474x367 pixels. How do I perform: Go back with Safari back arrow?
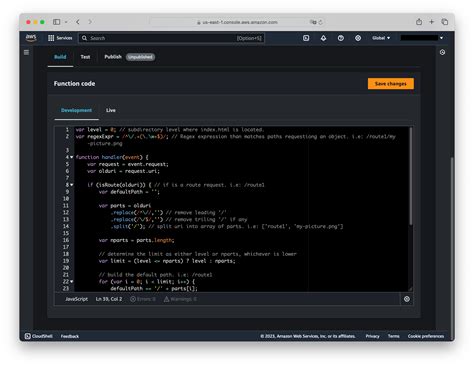tap(78, 22)
